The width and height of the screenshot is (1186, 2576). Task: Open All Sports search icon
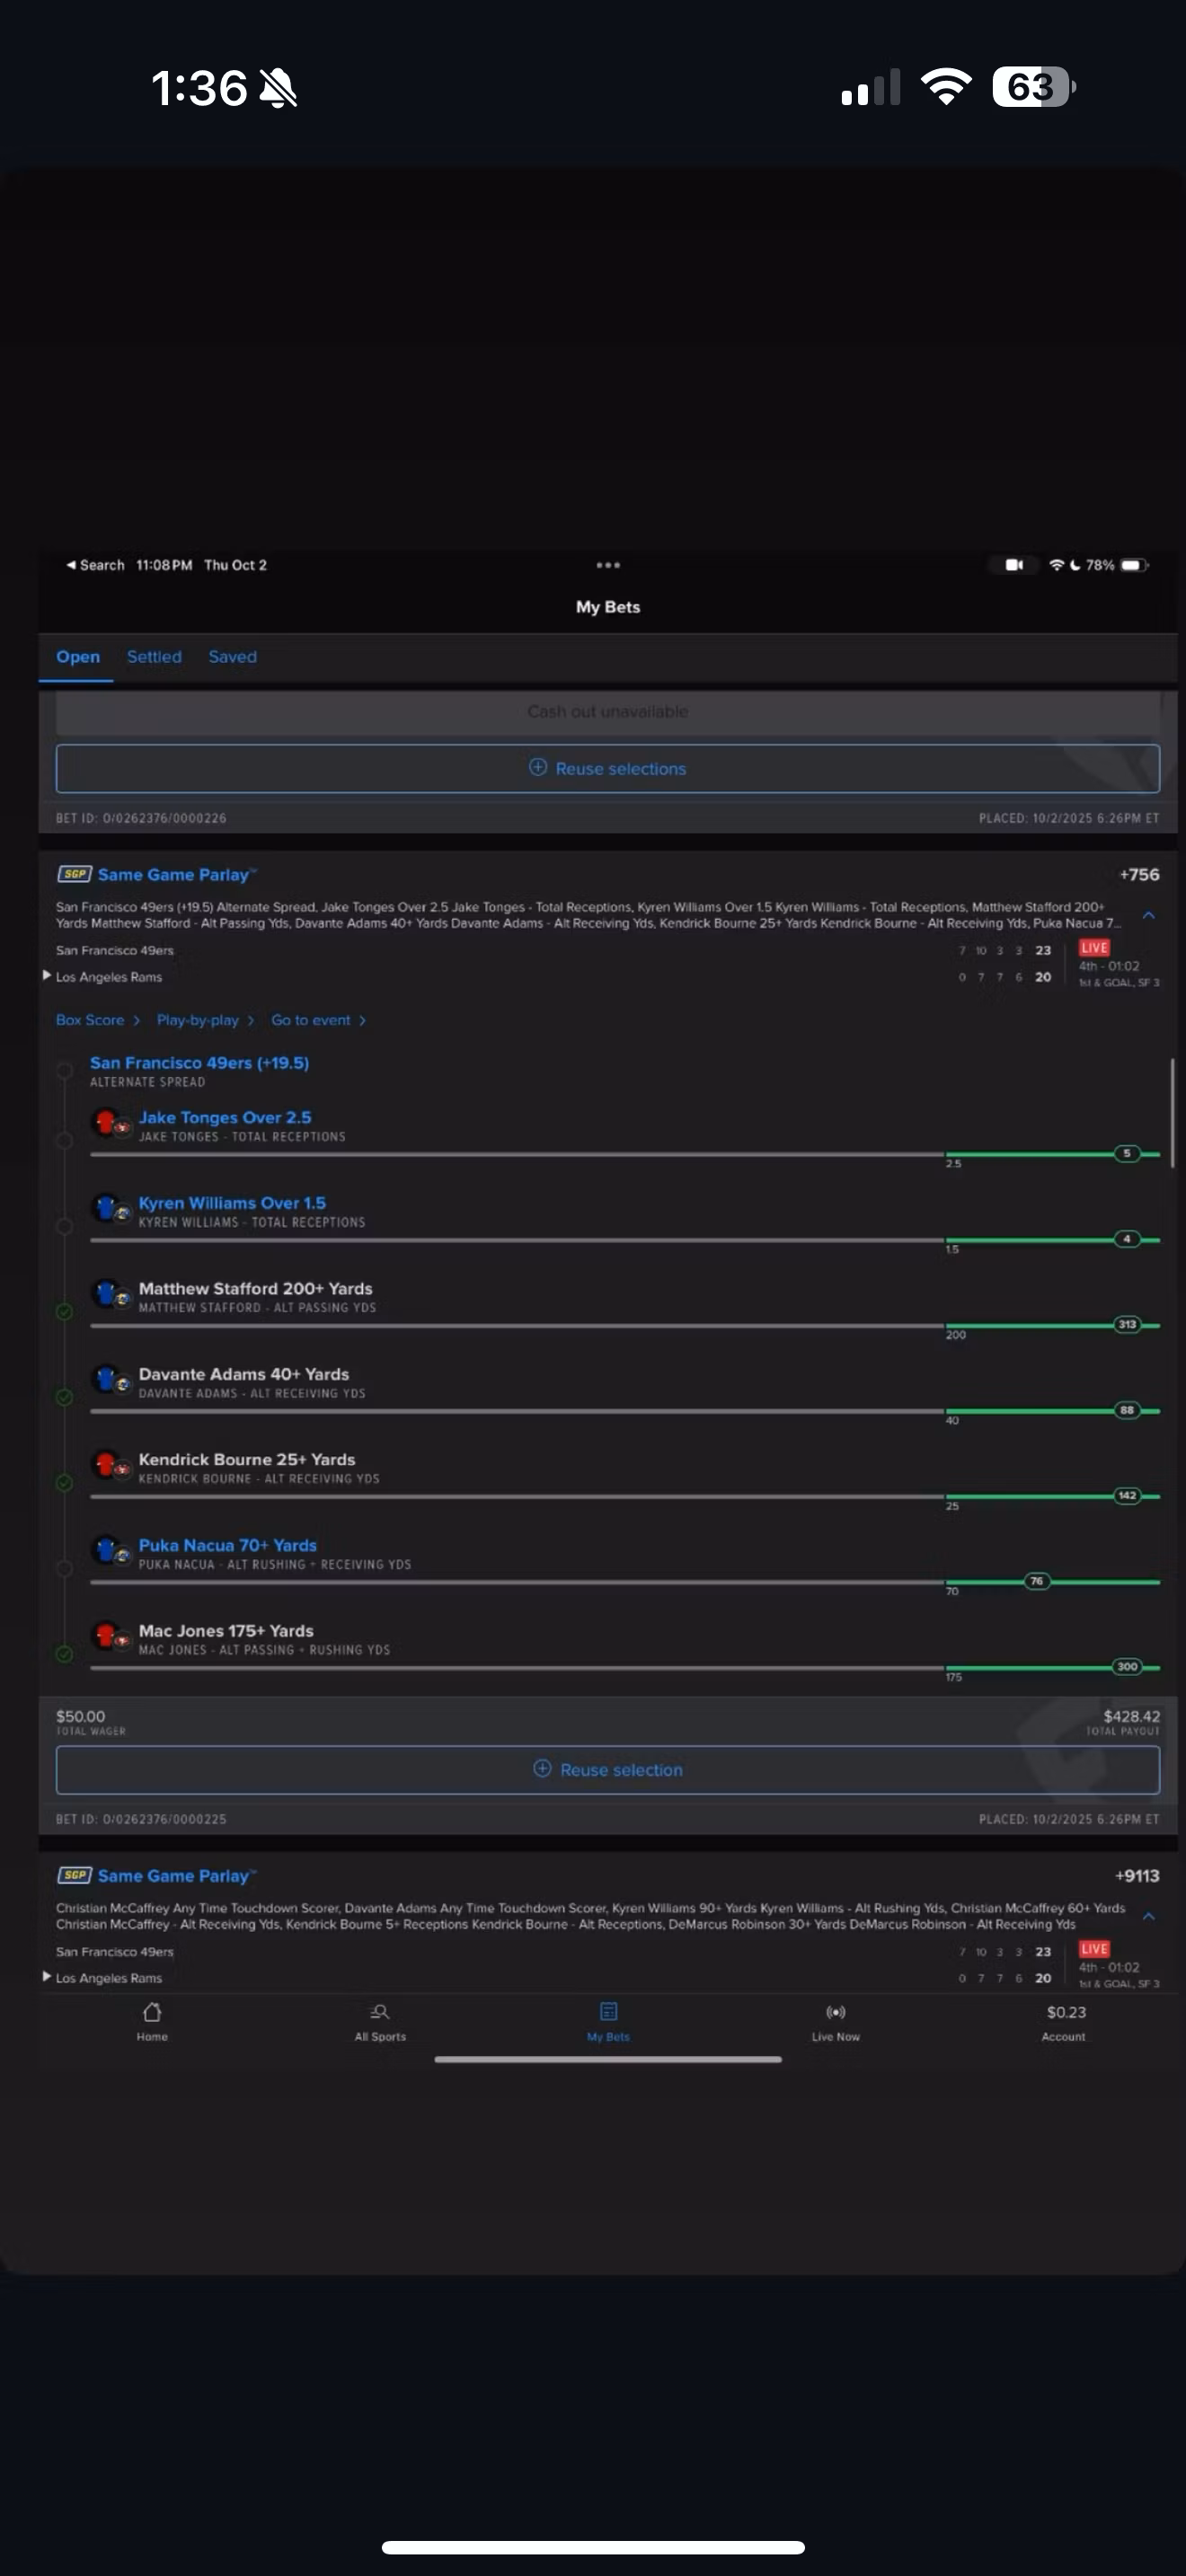(x=380, y=2012)
